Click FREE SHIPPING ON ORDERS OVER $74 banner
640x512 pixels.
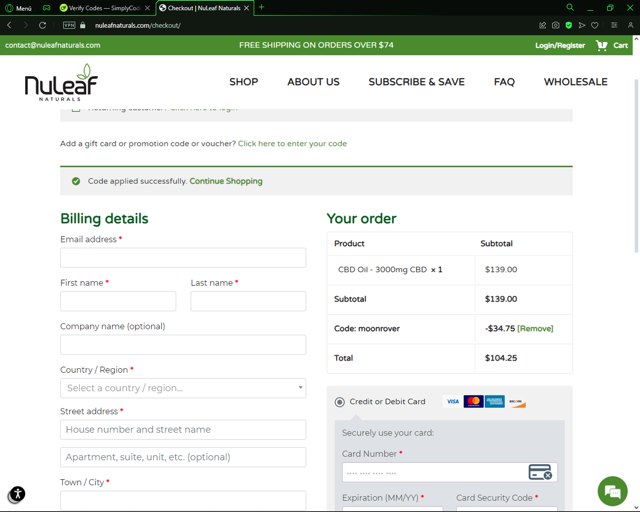pyautogui.click(x=316, y=45)
